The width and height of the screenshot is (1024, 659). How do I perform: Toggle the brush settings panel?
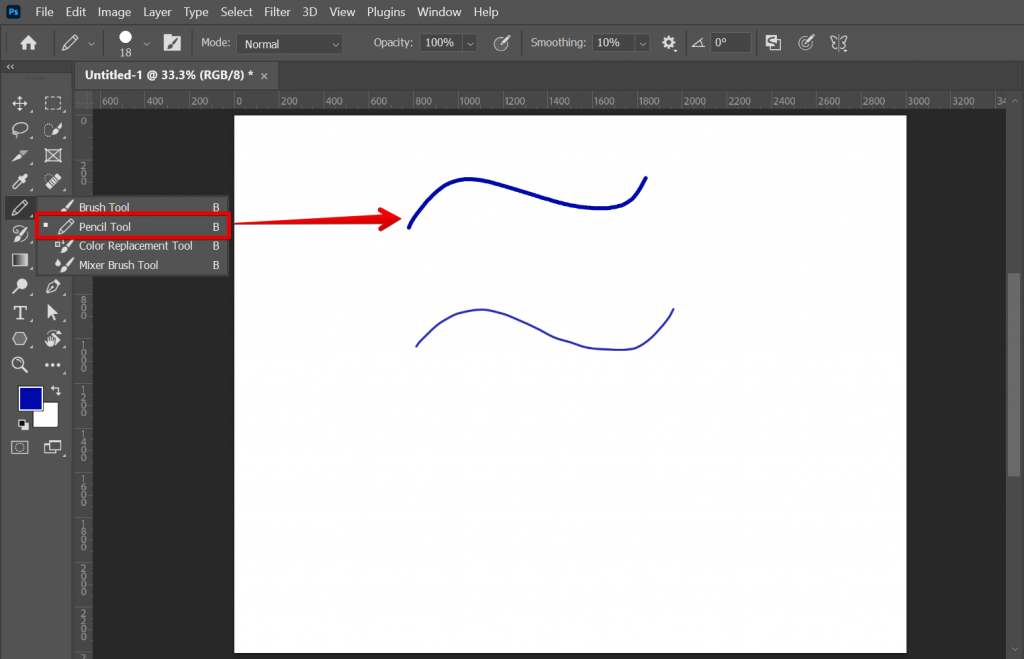[172, 43]
